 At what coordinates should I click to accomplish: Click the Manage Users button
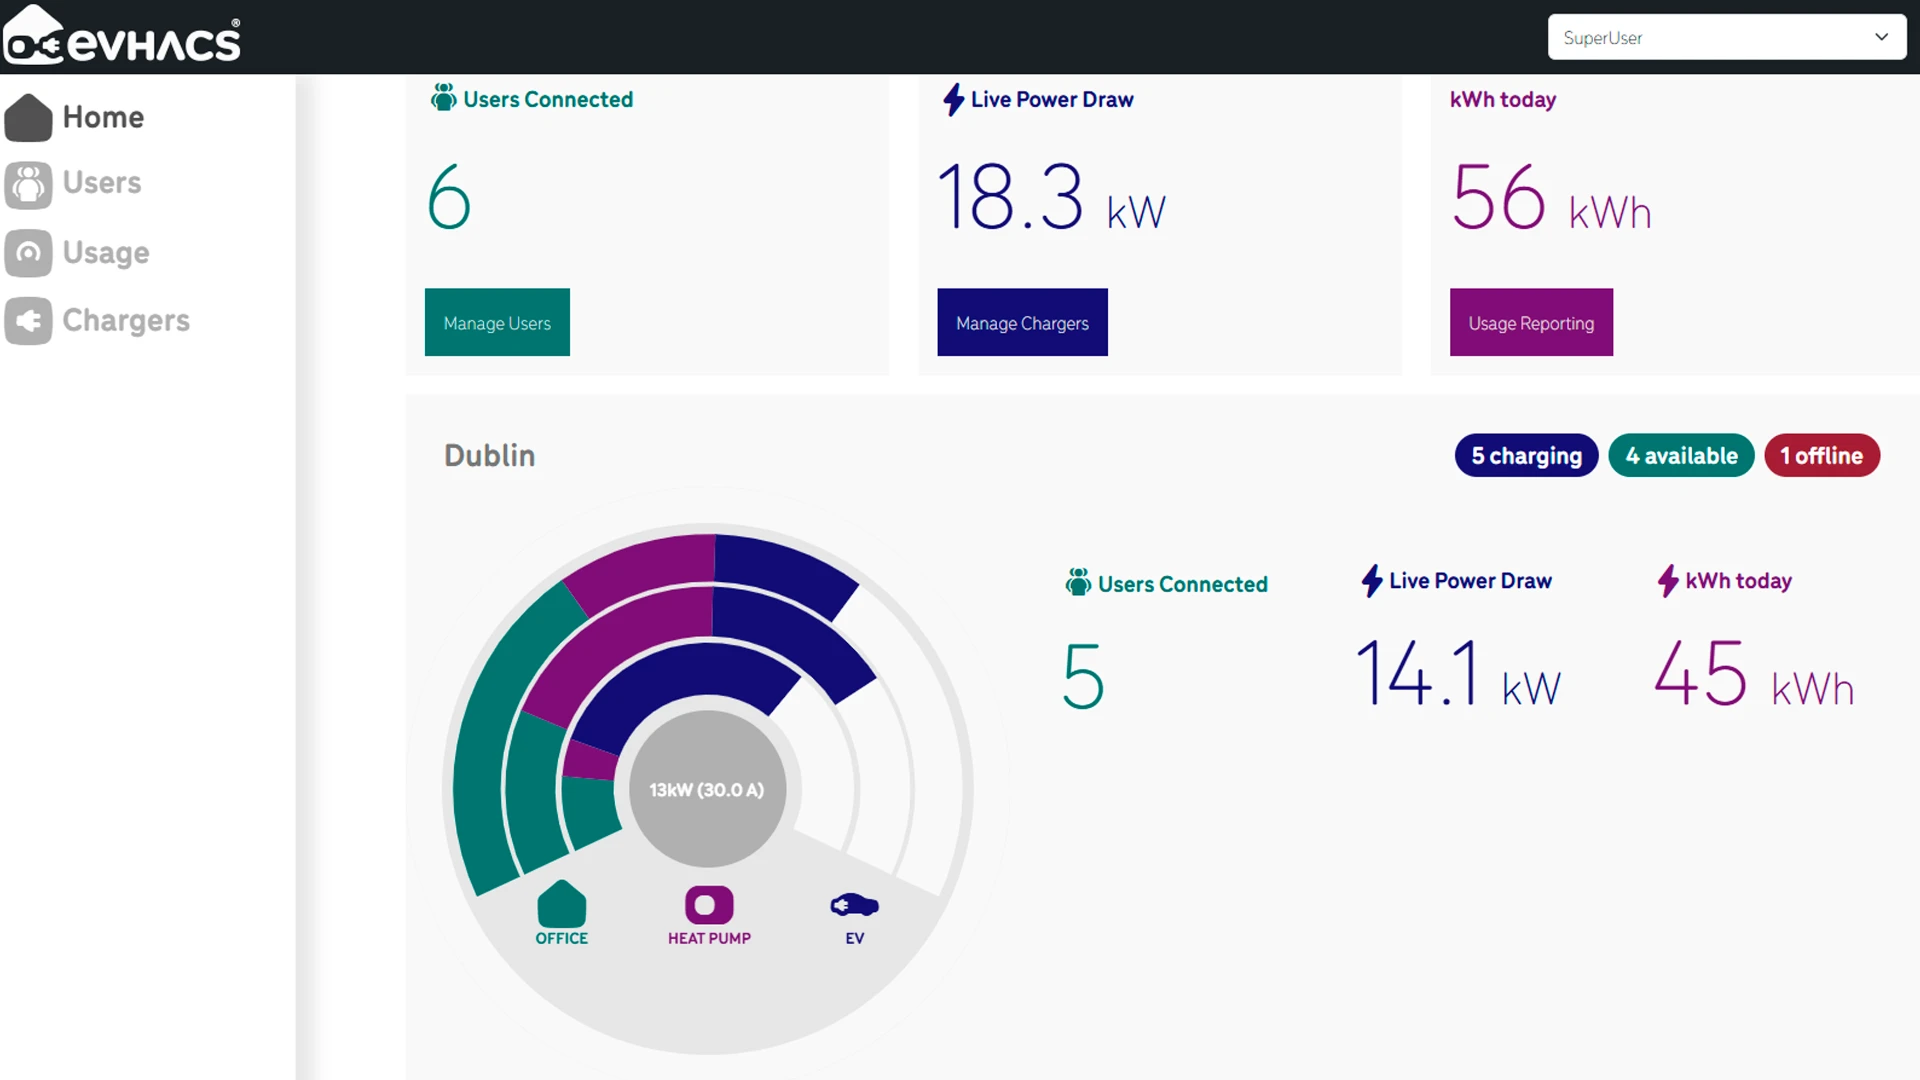coord(497,322)
